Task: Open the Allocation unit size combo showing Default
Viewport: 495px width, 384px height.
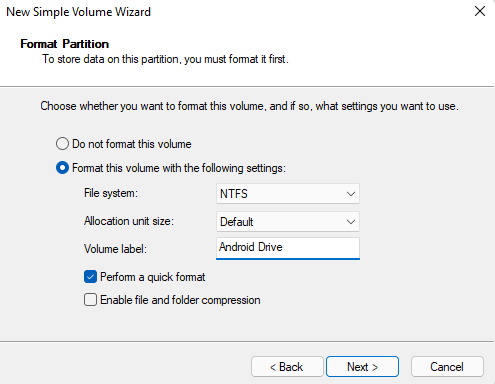Action: [x=288, y=222]
